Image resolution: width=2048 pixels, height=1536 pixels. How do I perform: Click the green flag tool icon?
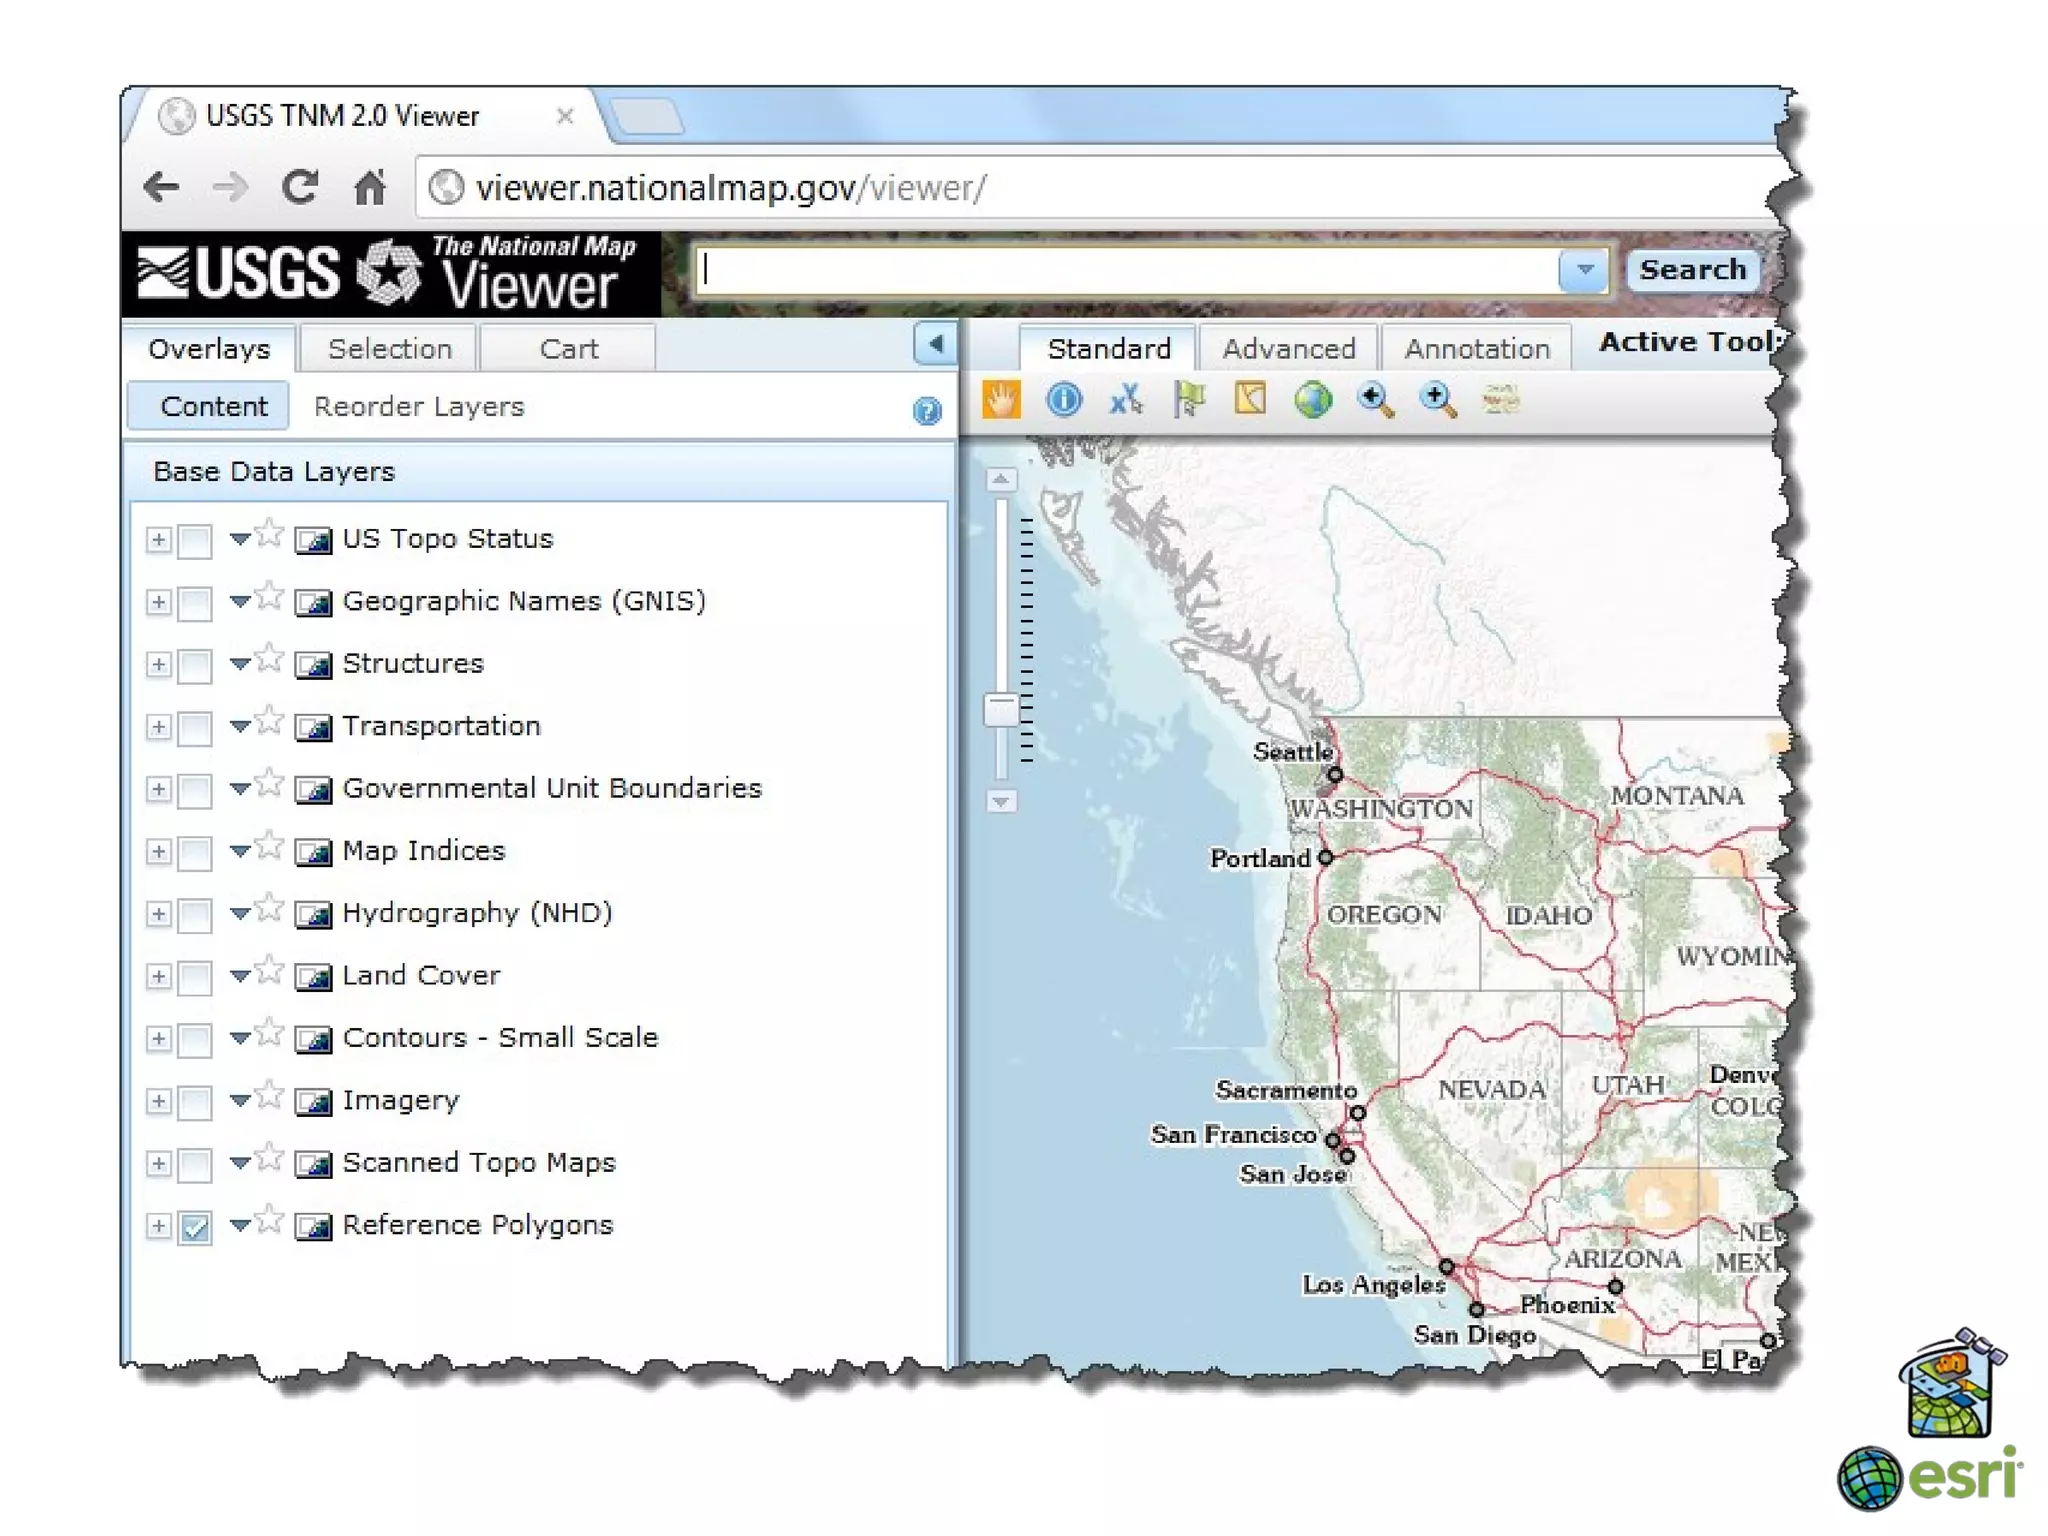[1188, 400]
